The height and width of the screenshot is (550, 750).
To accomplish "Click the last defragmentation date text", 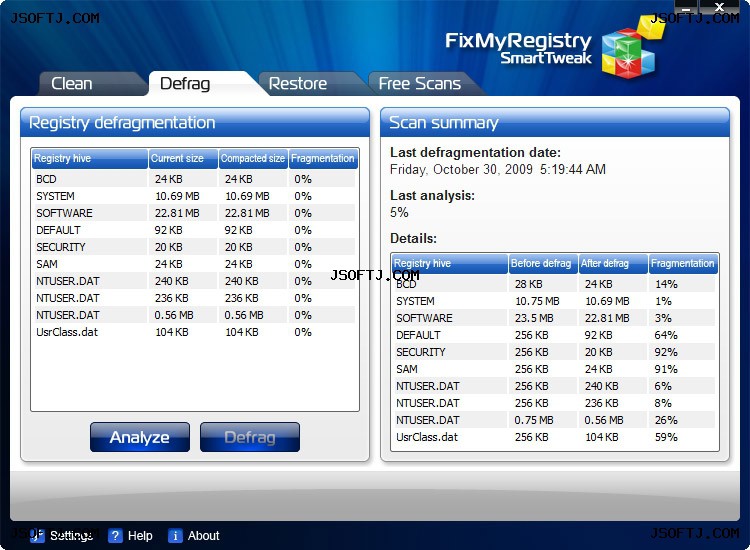I will [498, 169].
